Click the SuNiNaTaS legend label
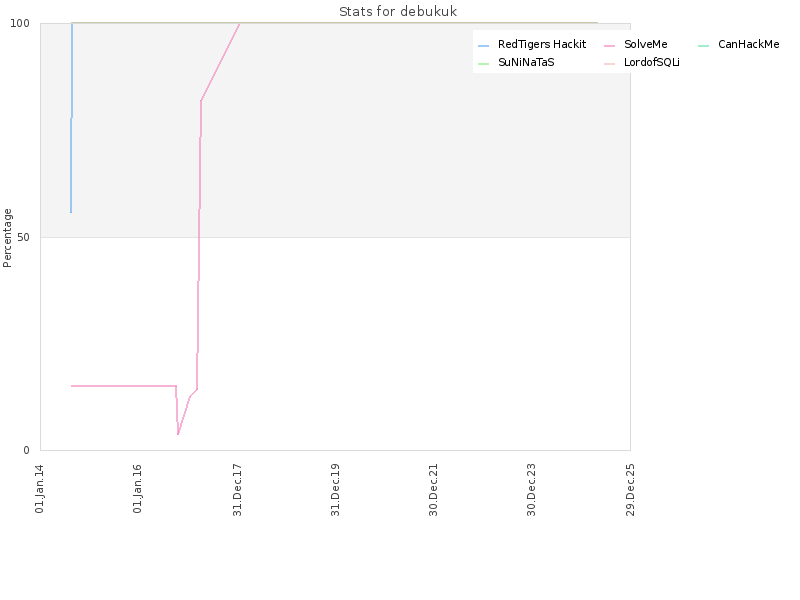800x600 pixels. 526,62
